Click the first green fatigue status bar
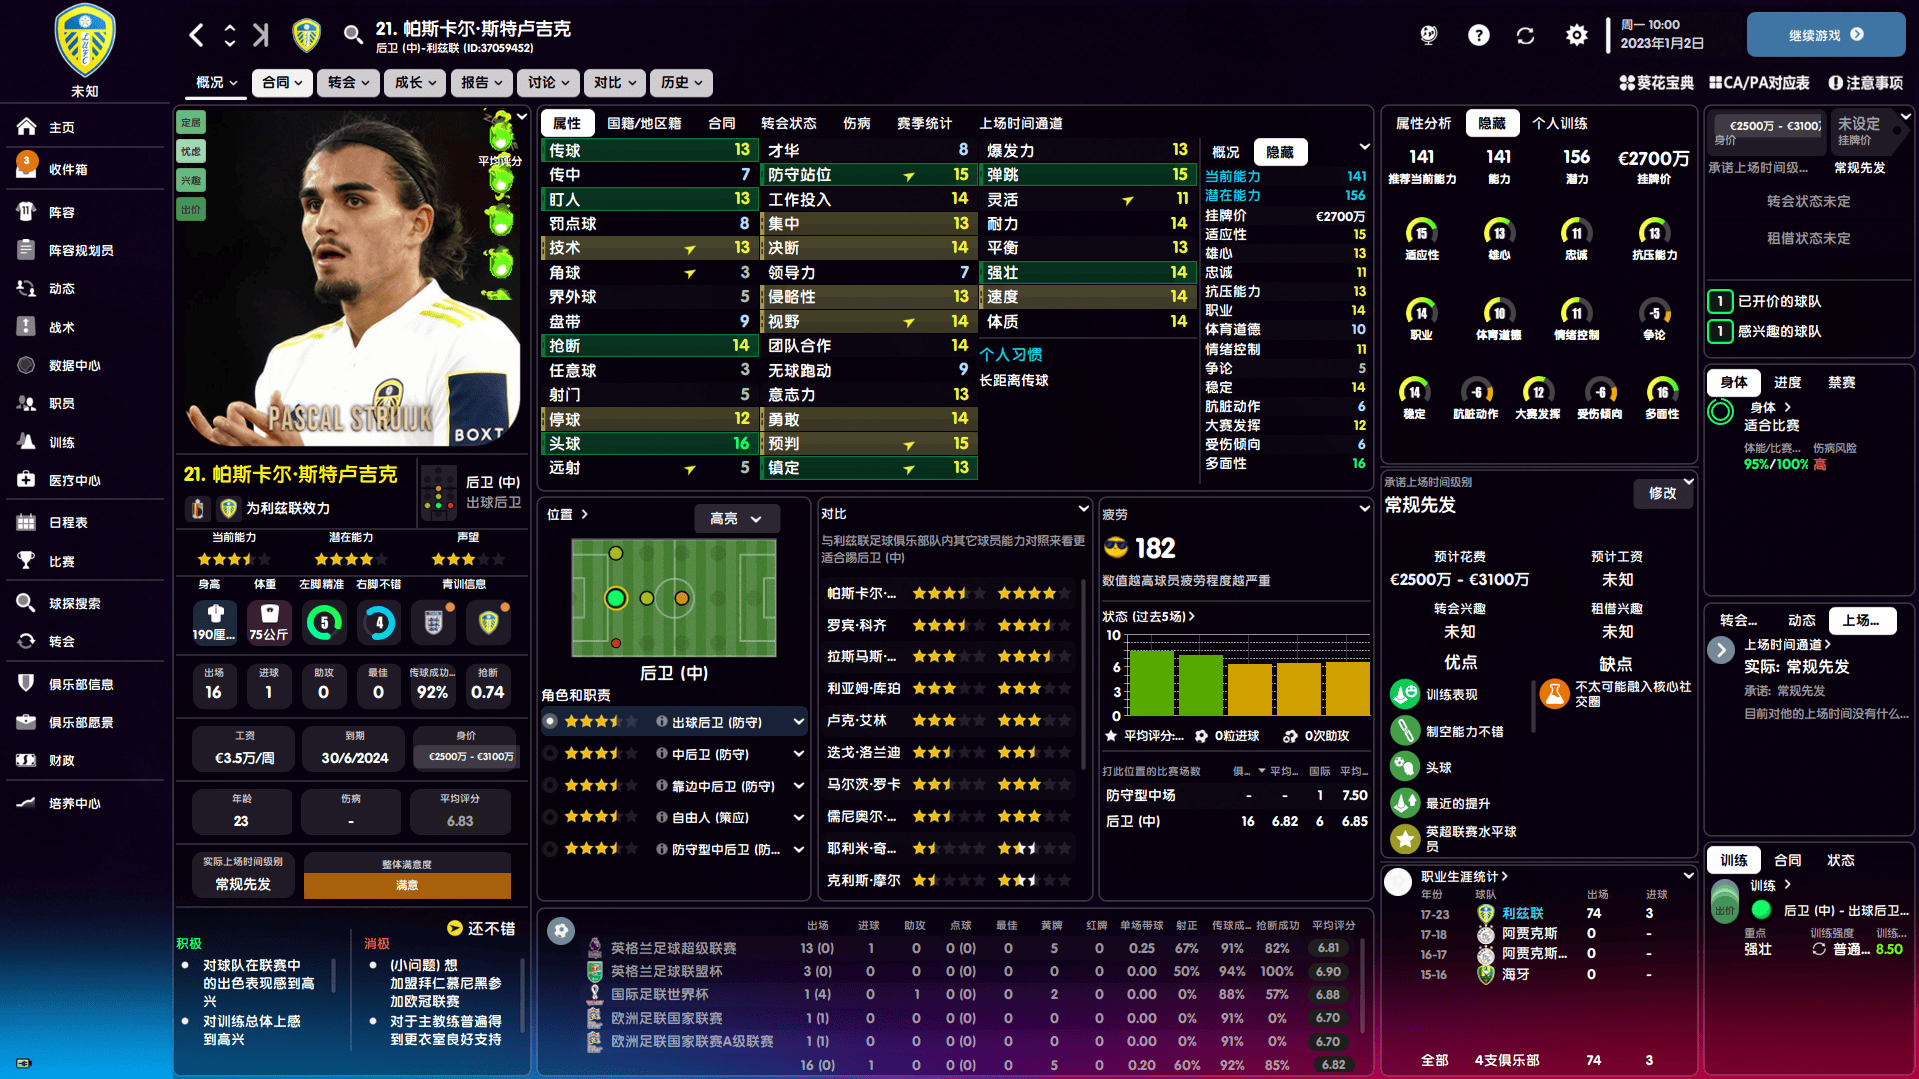 pyautogui.click(x=1151, y=683)
